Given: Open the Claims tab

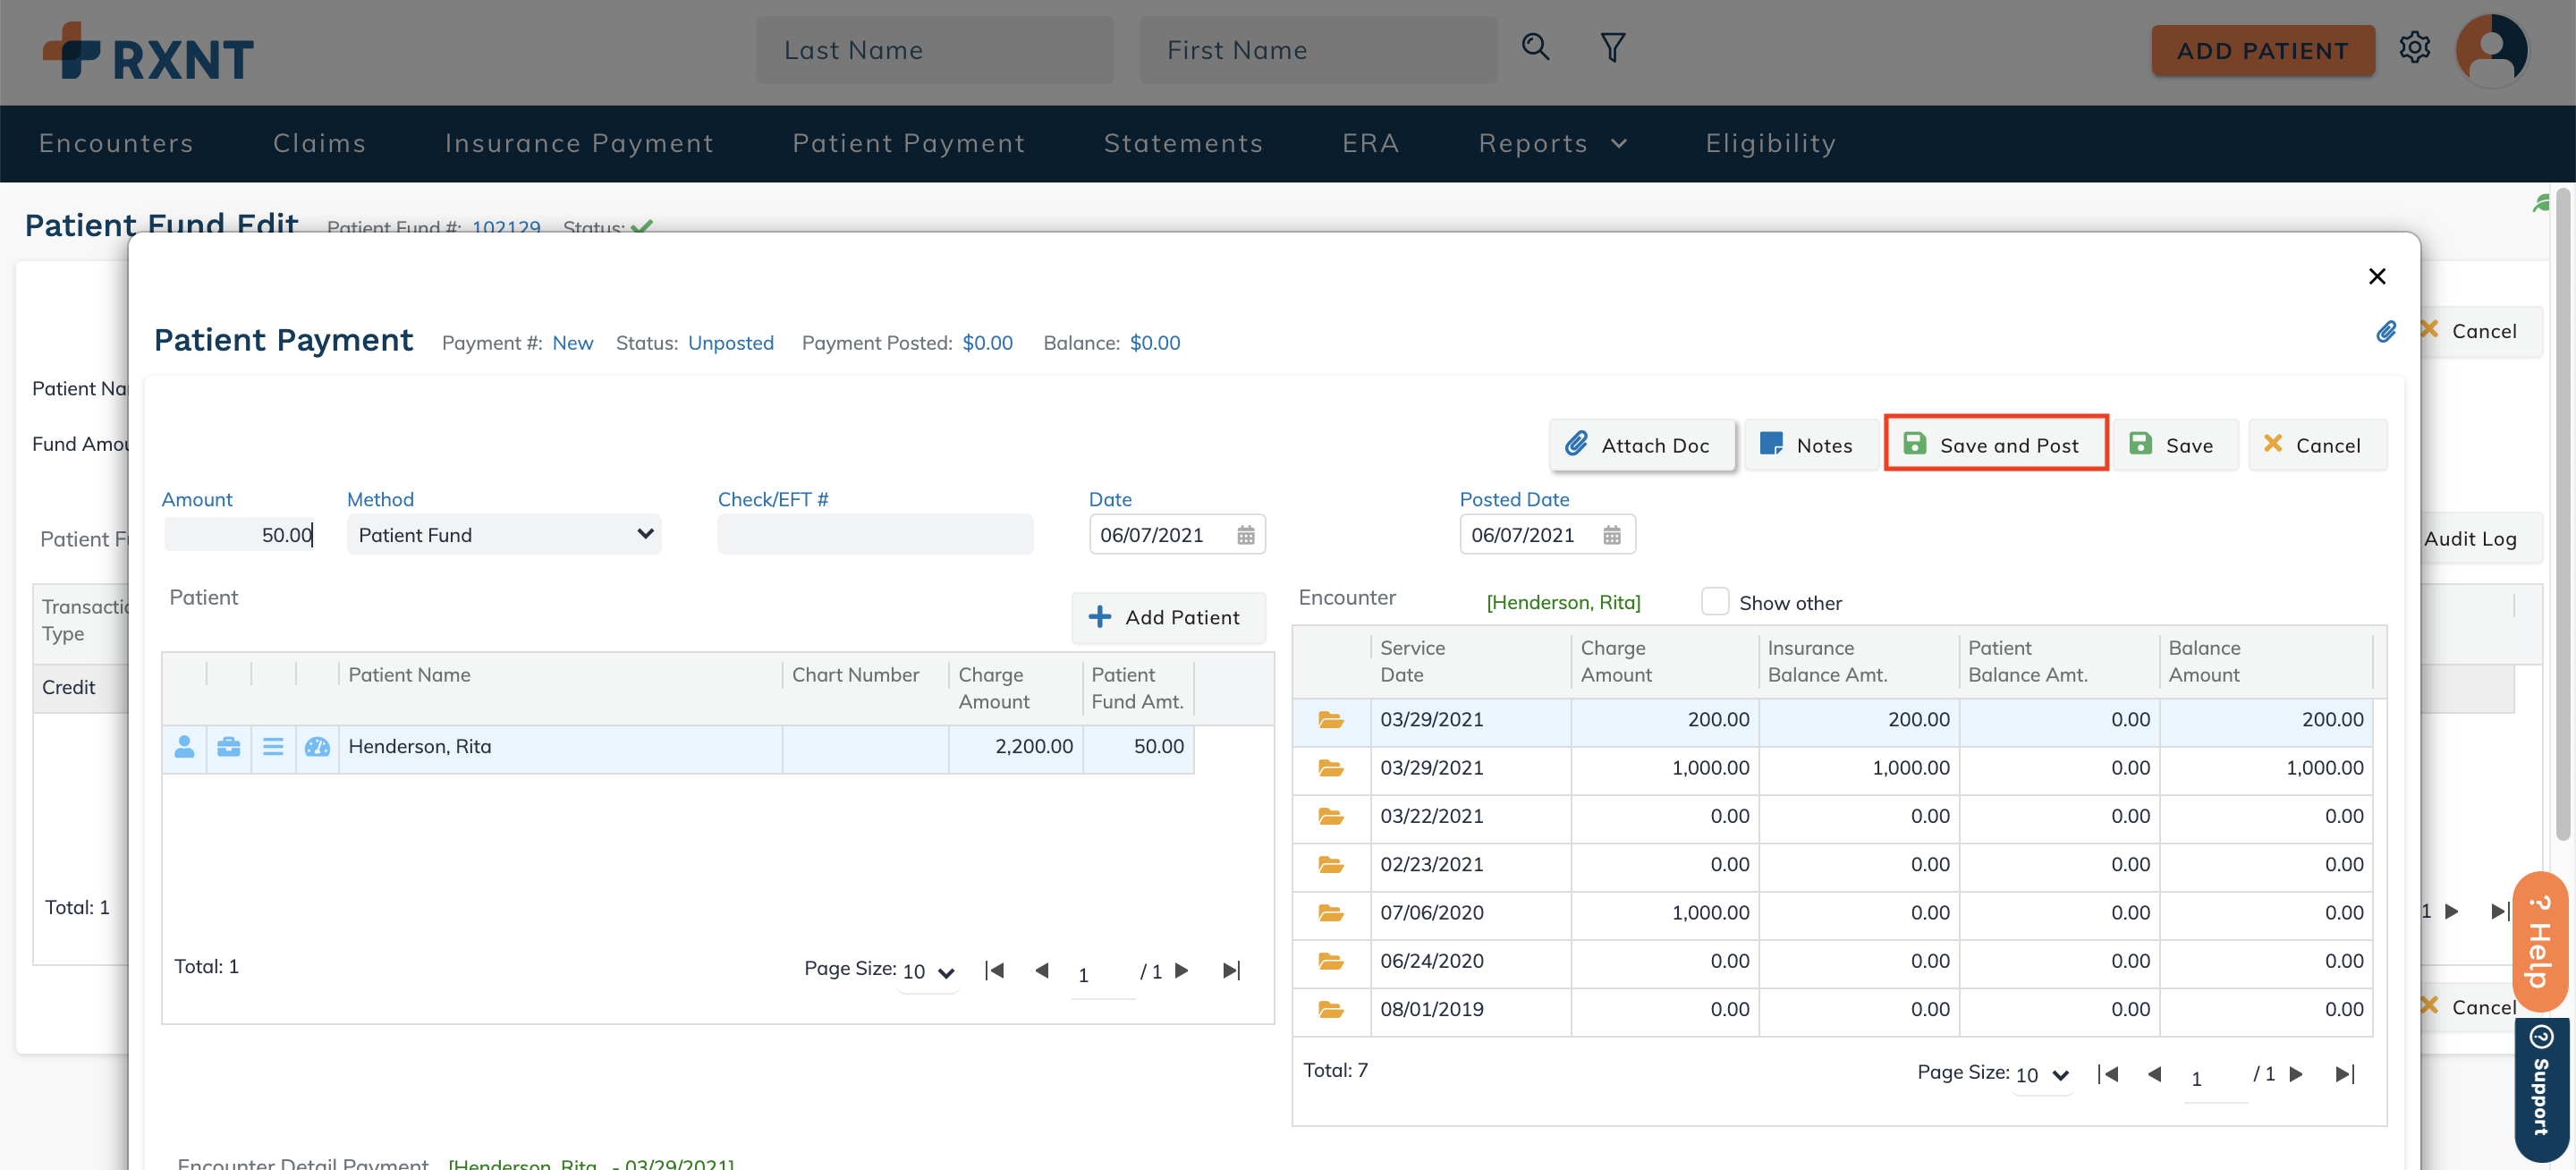Looking at the screenshot, I should click(319, 144).
